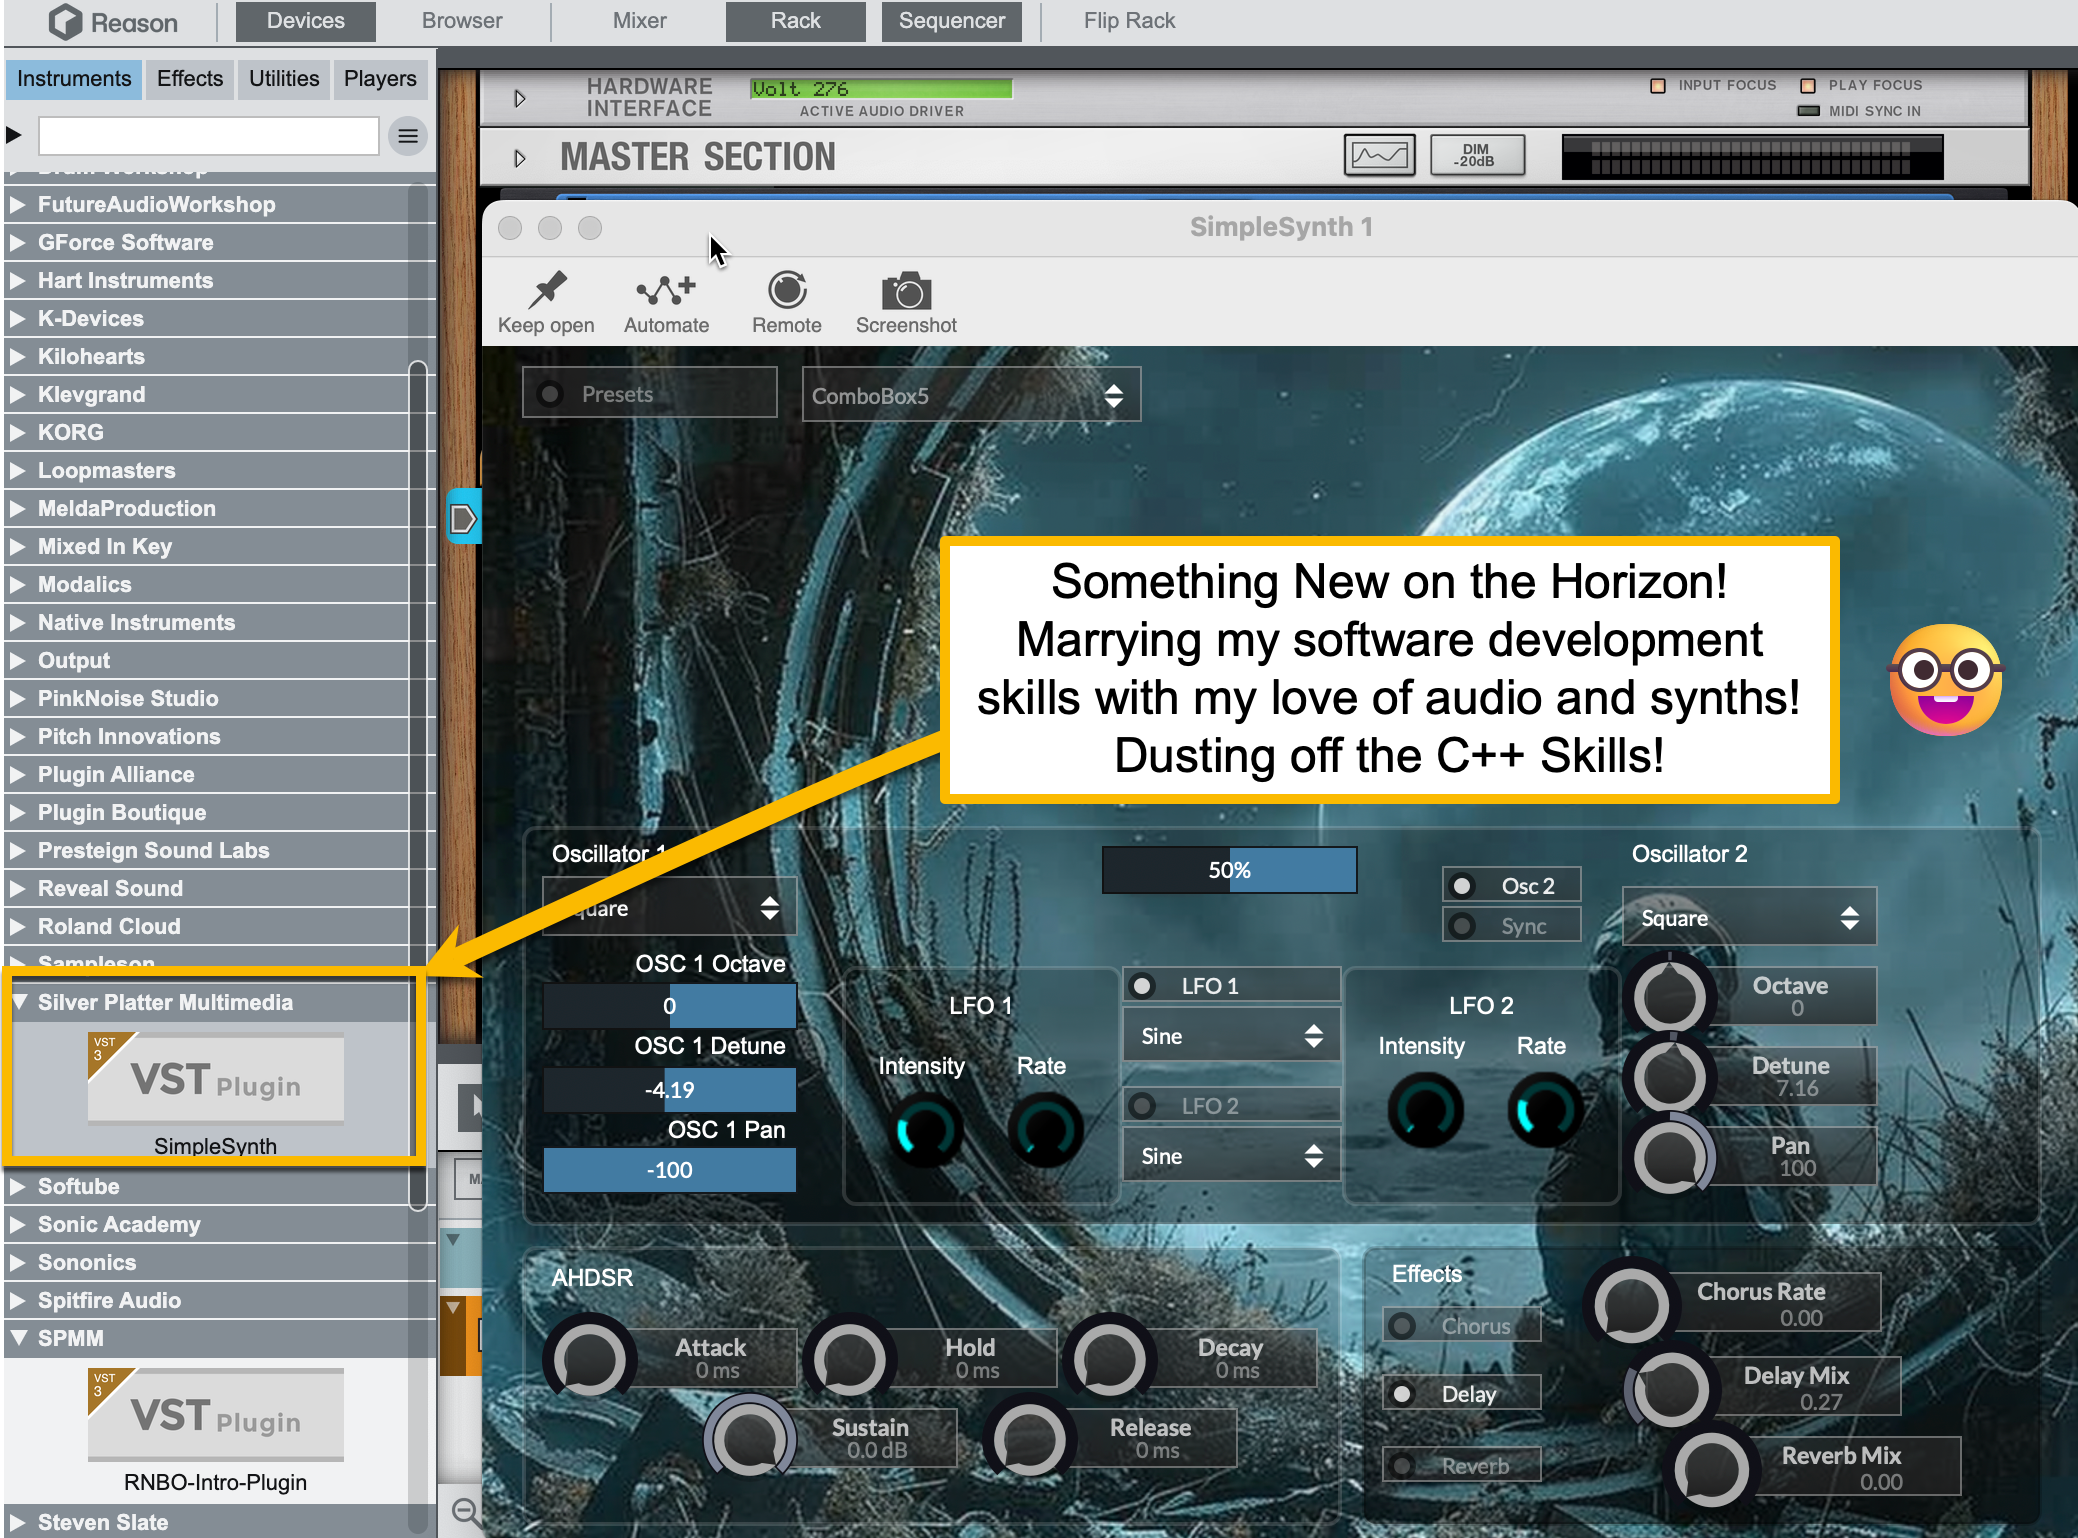Viewport: 2078px width, 1538px height.
Task: Open the Mixer view
Action: click(x=640, y=21)
